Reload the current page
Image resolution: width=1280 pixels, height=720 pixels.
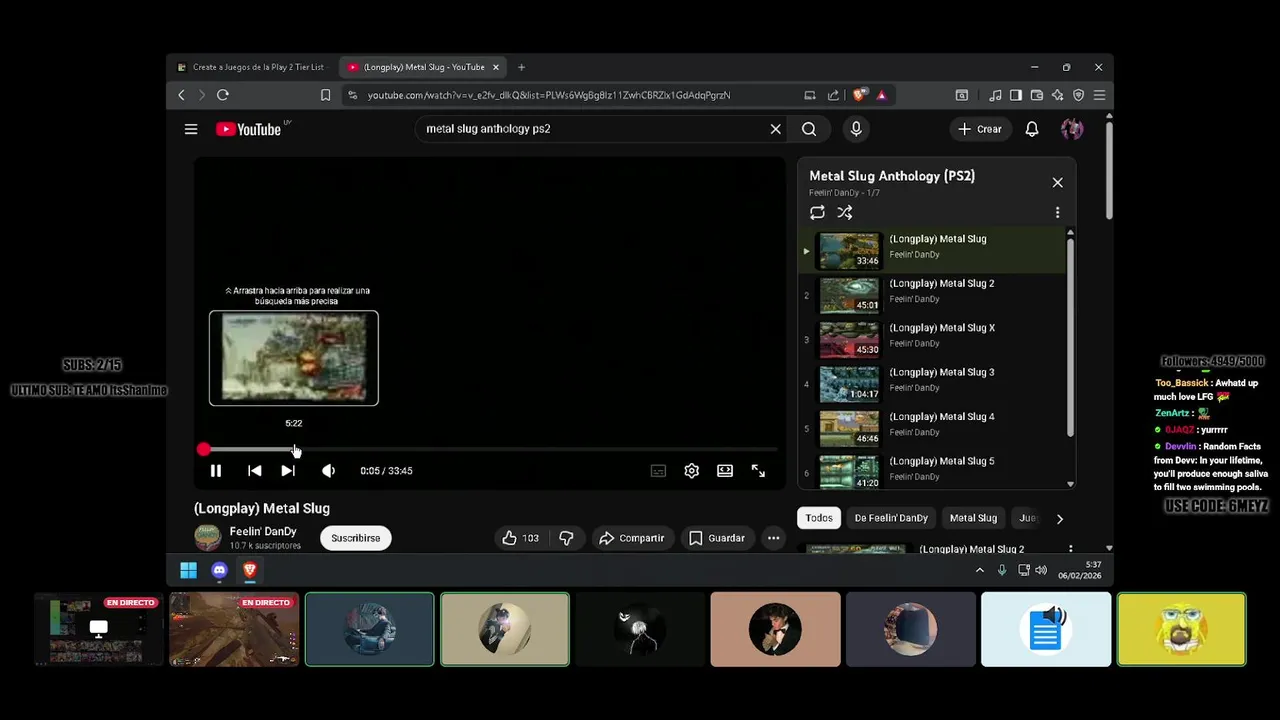pyautogui.click(x=223, y=95)
